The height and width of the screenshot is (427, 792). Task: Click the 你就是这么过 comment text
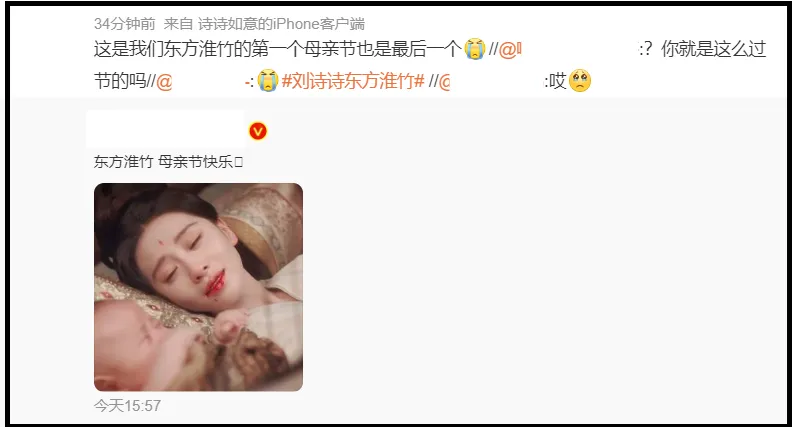pos(713,49)
